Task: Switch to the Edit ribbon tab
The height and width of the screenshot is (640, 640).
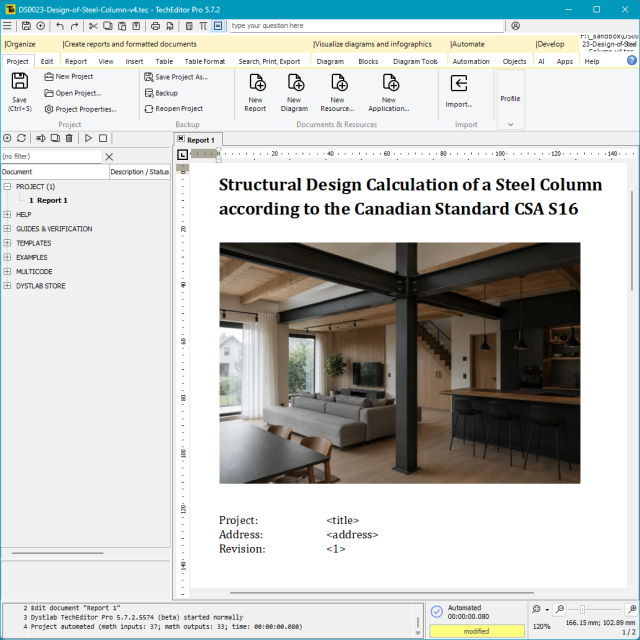Action: 47,62
